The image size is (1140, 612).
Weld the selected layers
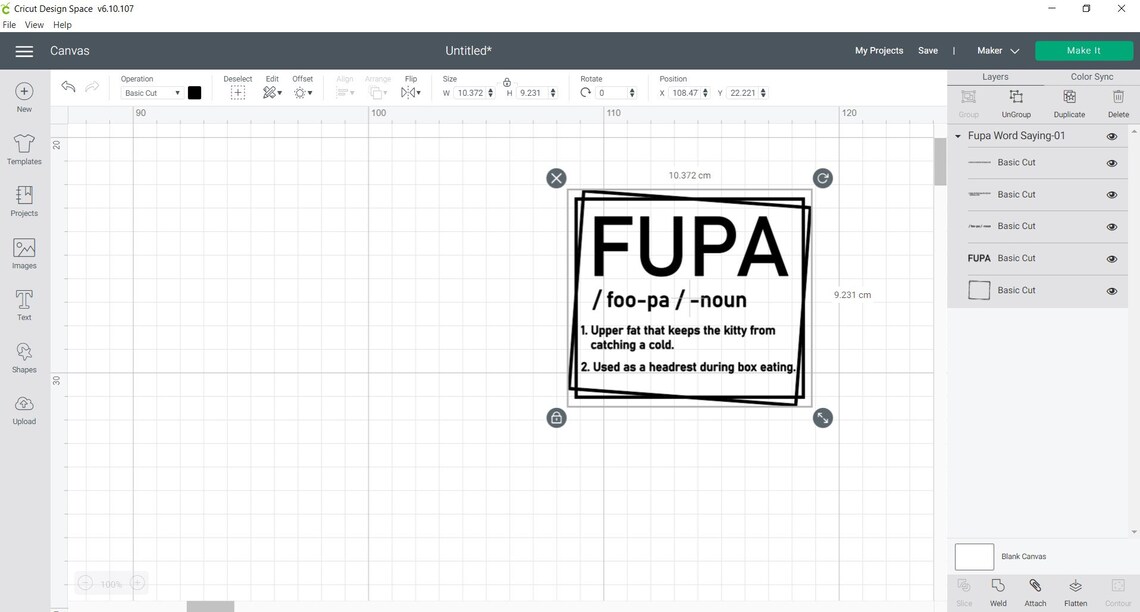pos(997,590)
